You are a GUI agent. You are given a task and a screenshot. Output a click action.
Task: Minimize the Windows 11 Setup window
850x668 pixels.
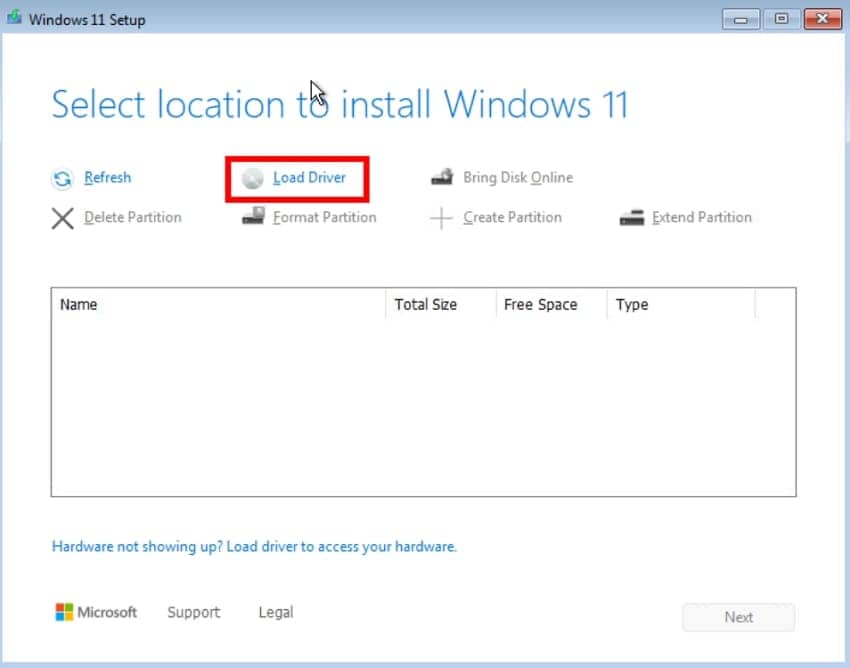pyautogui.click(x=740, y=20)
